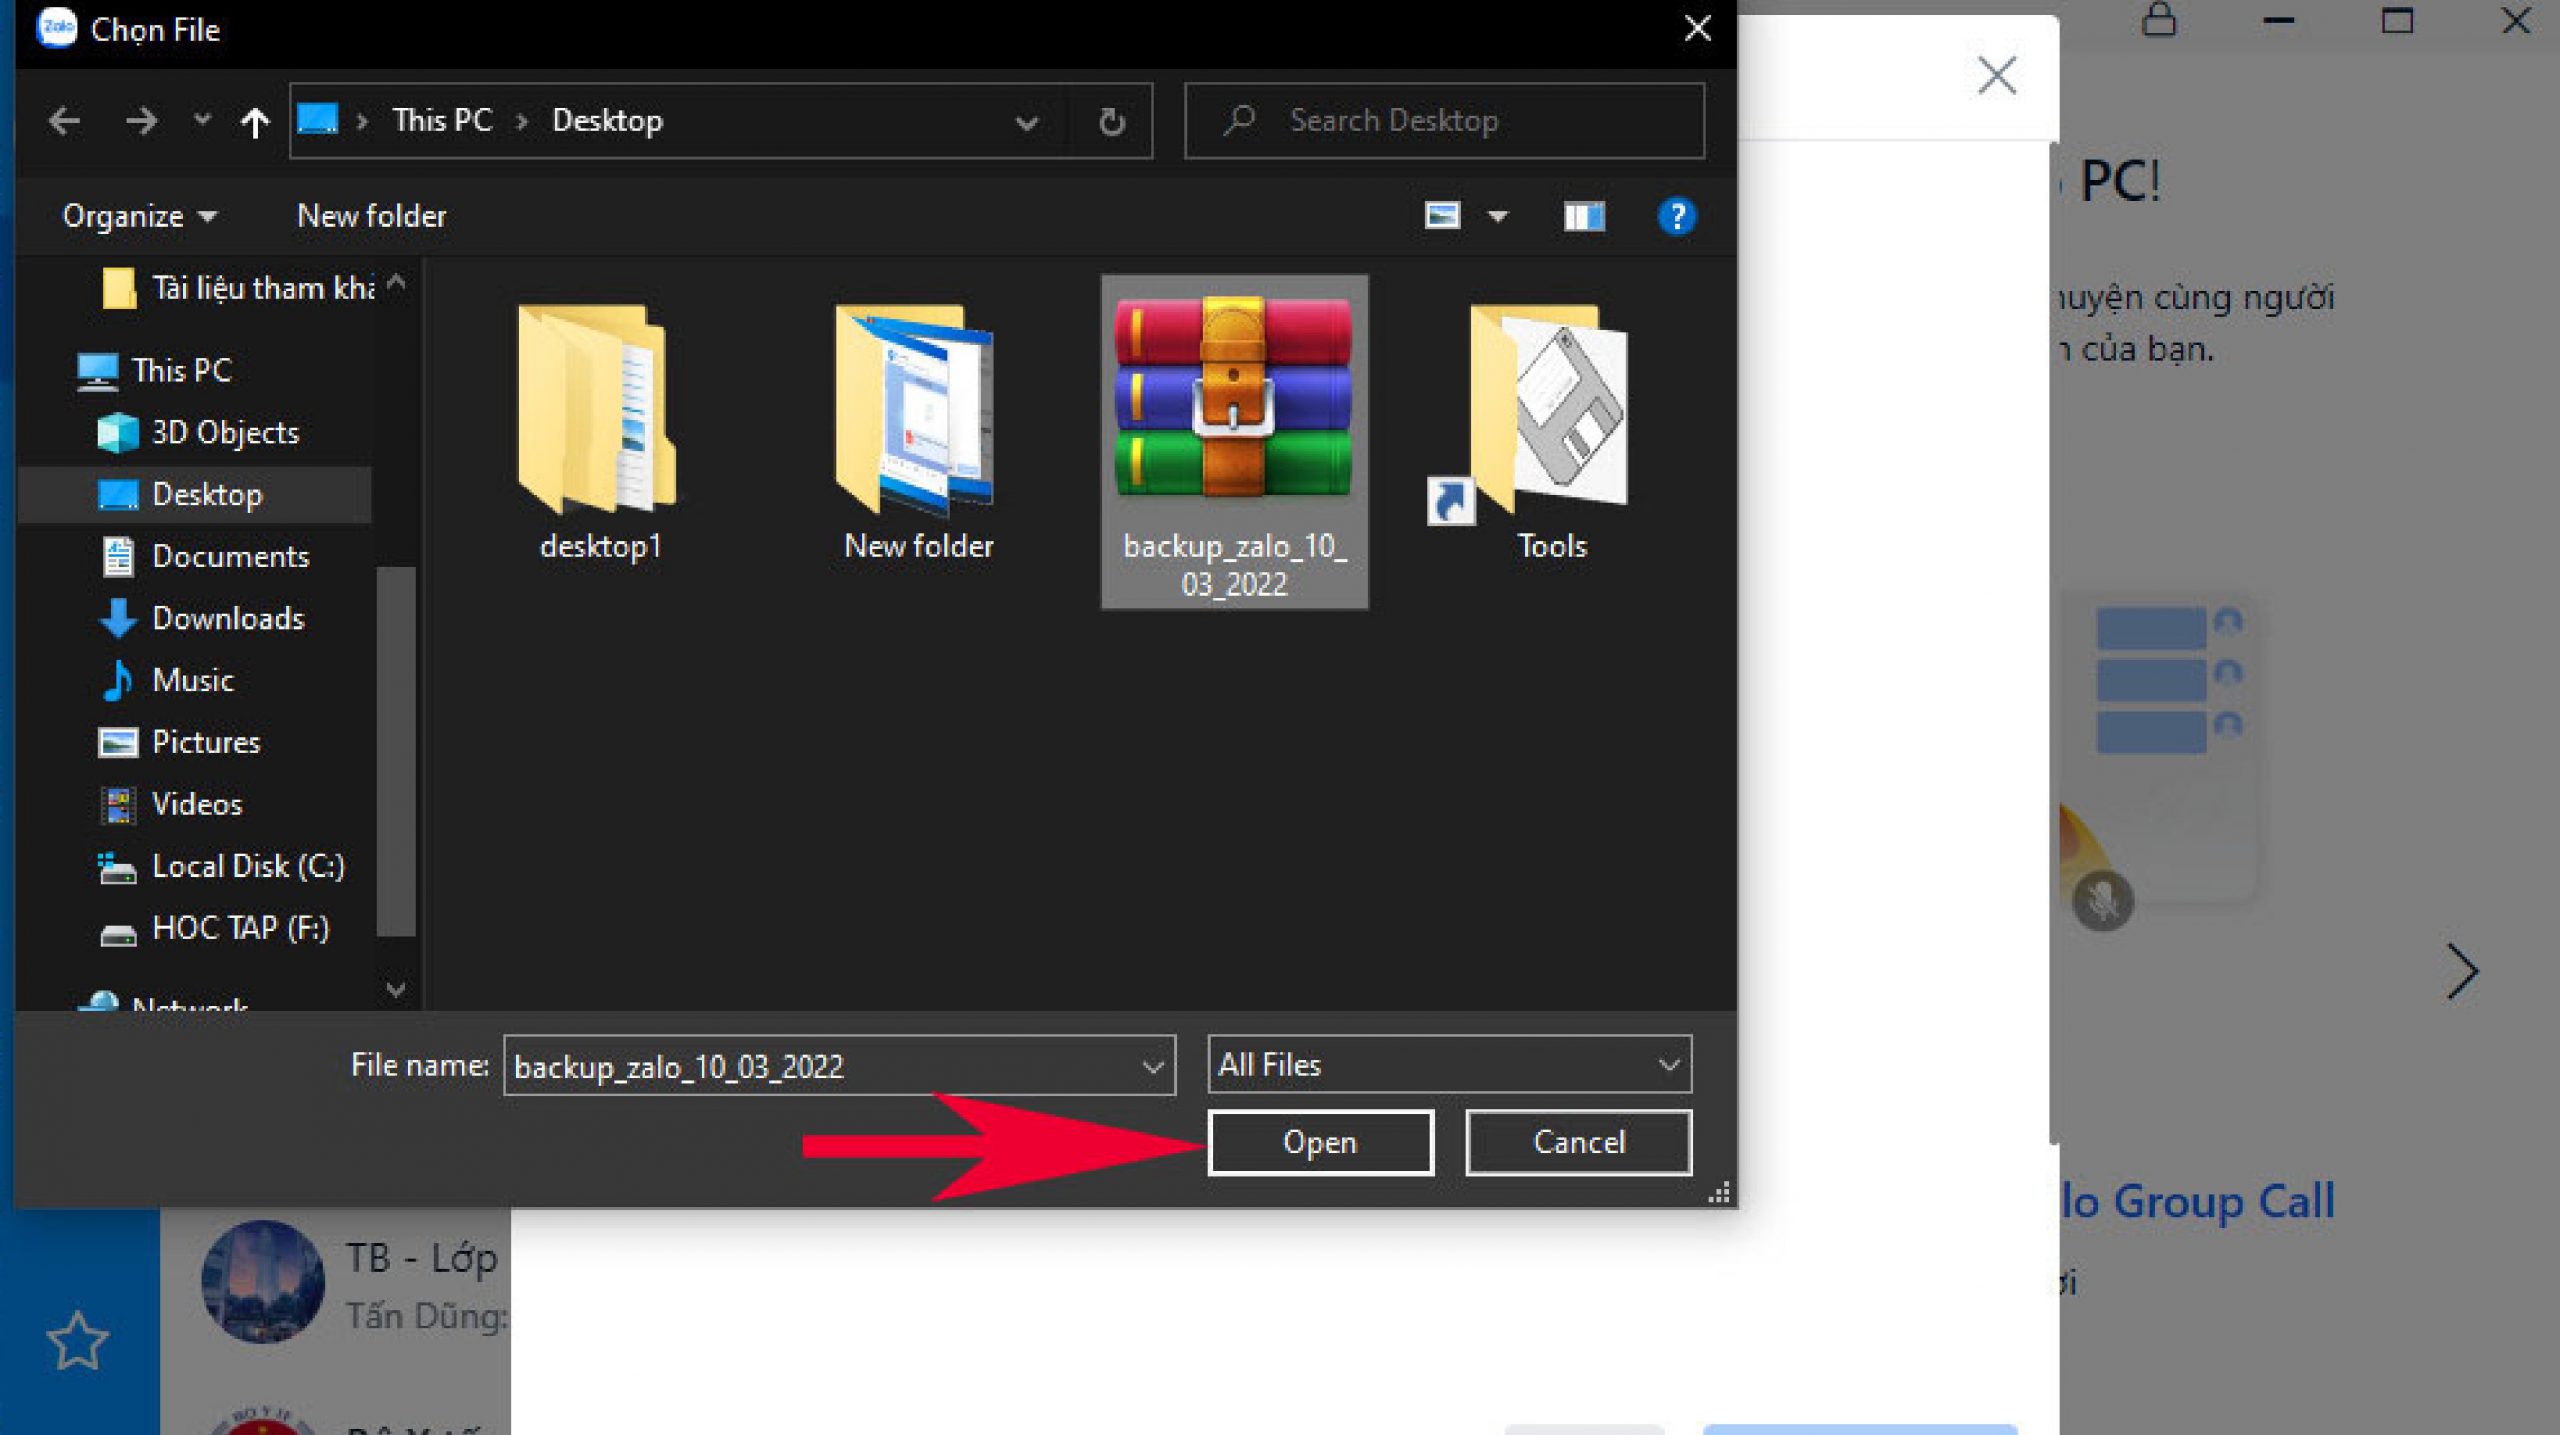Screen dimensions: 2560x1435
Task: Refresh the Desktop folder view
Action: [1112, 122]
